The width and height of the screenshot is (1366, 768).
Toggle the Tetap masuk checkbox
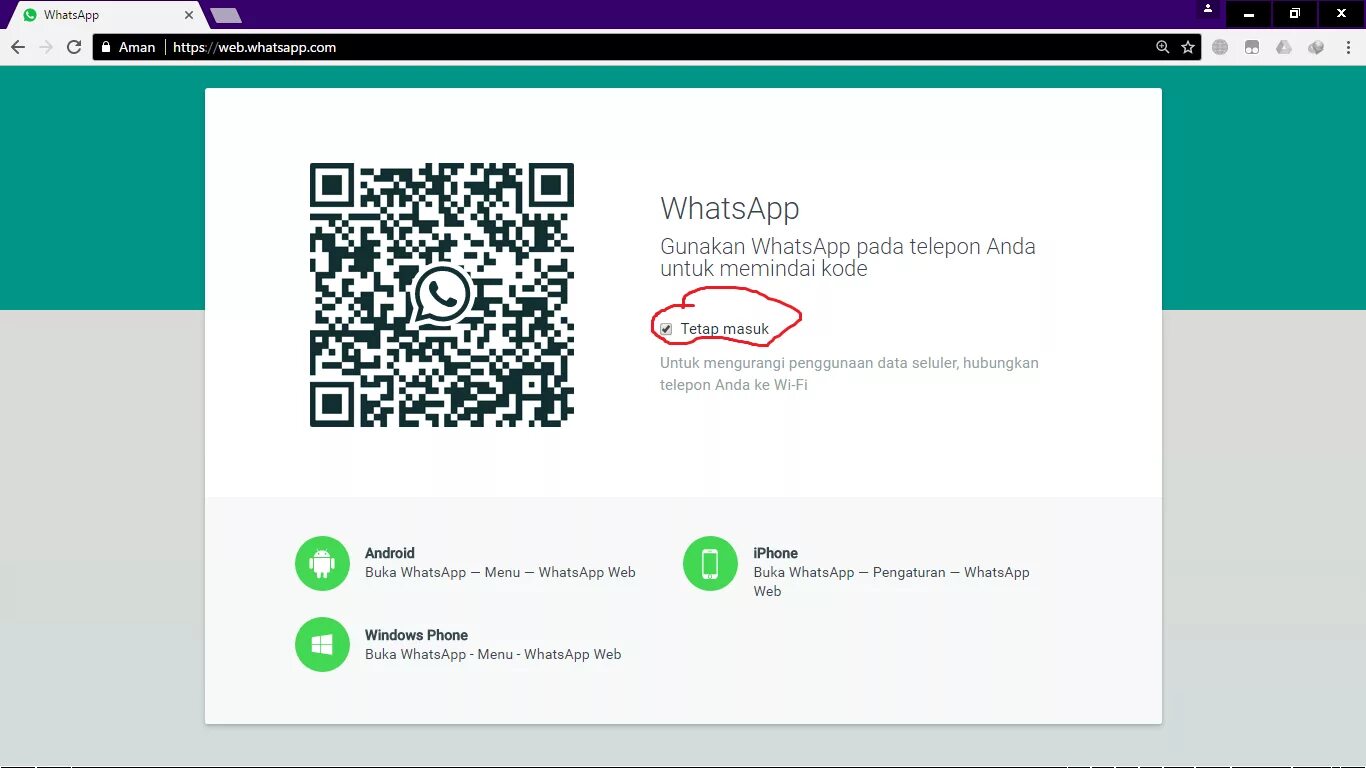tap(666, 329)
